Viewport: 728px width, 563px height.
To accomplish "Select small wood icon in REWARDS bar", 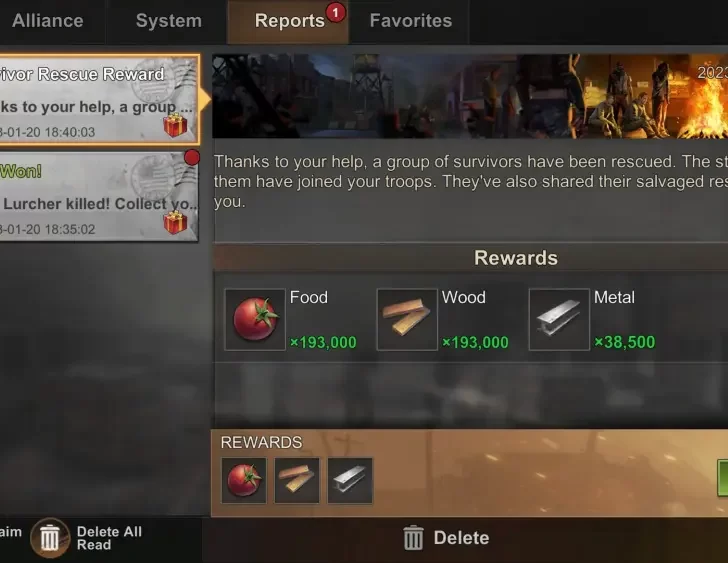I will (x=297, y=480).
